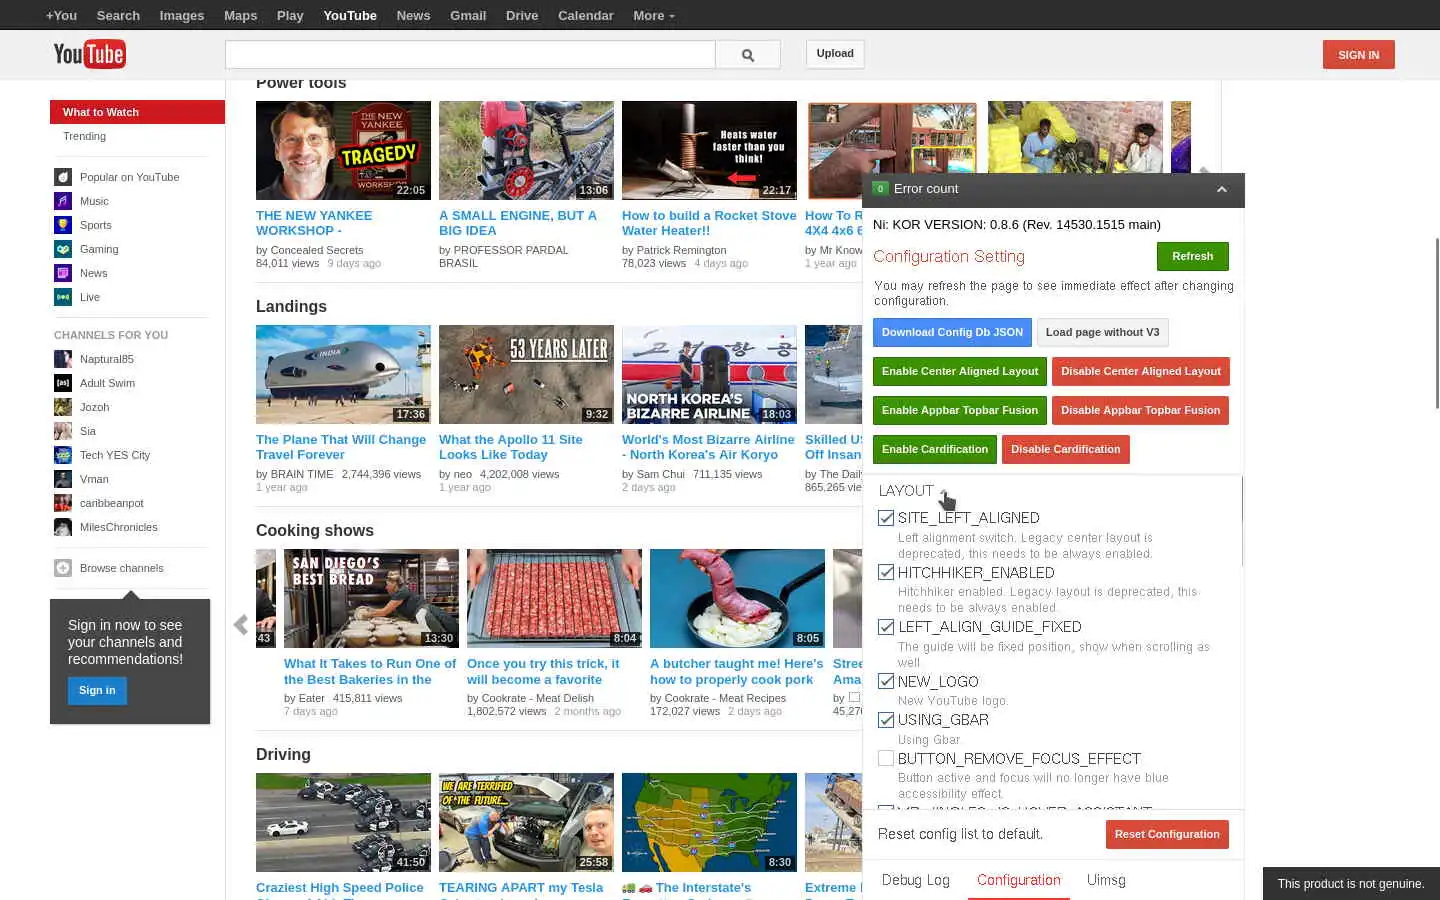Open Vman channel avatar
This screenshot has width=1440, height=900.
[63, 479]
